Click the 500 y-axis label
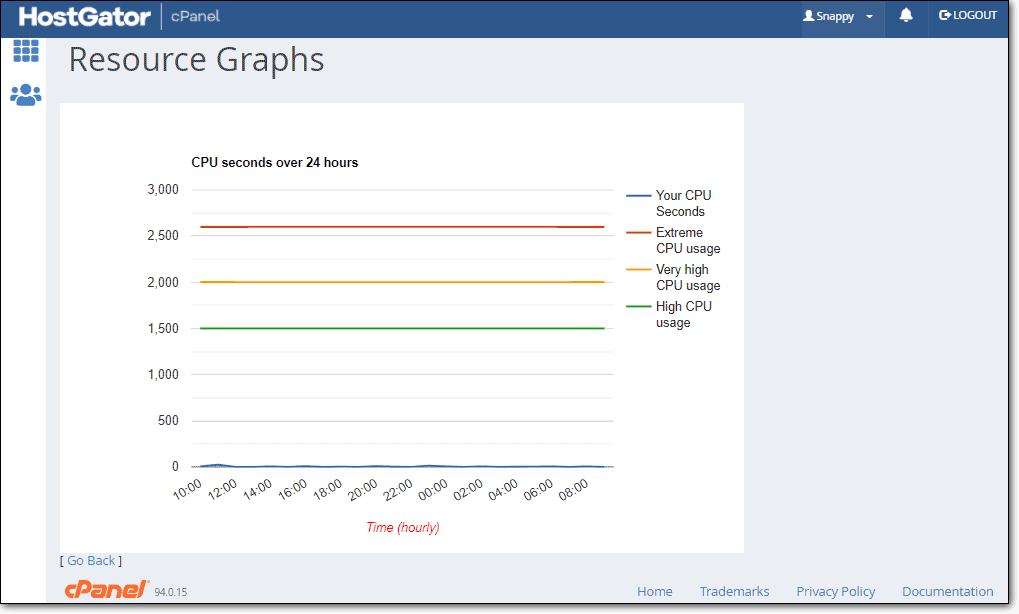This screenshot has height=614, width=1019. 168,420
